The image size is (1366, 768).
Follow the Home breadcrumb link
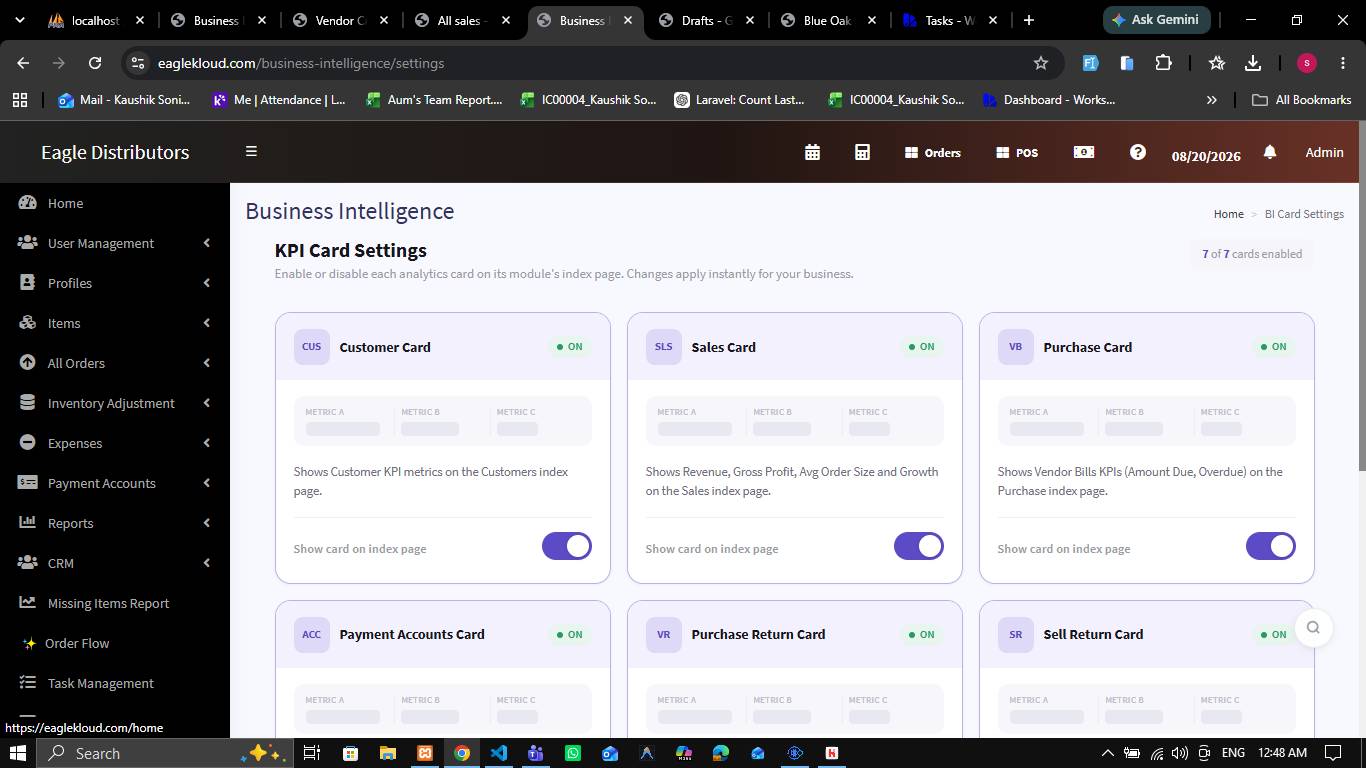point(1228,214)
